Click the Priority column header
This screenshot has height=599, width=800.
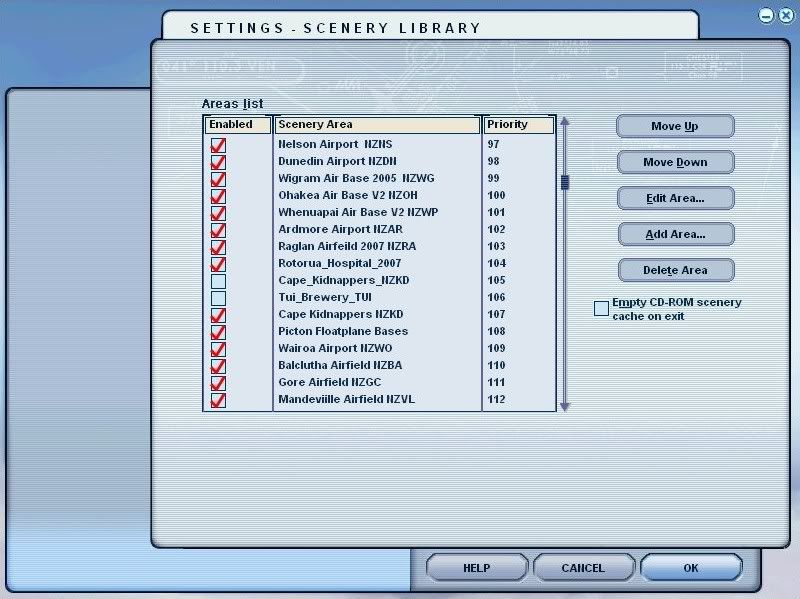point(518,125)
